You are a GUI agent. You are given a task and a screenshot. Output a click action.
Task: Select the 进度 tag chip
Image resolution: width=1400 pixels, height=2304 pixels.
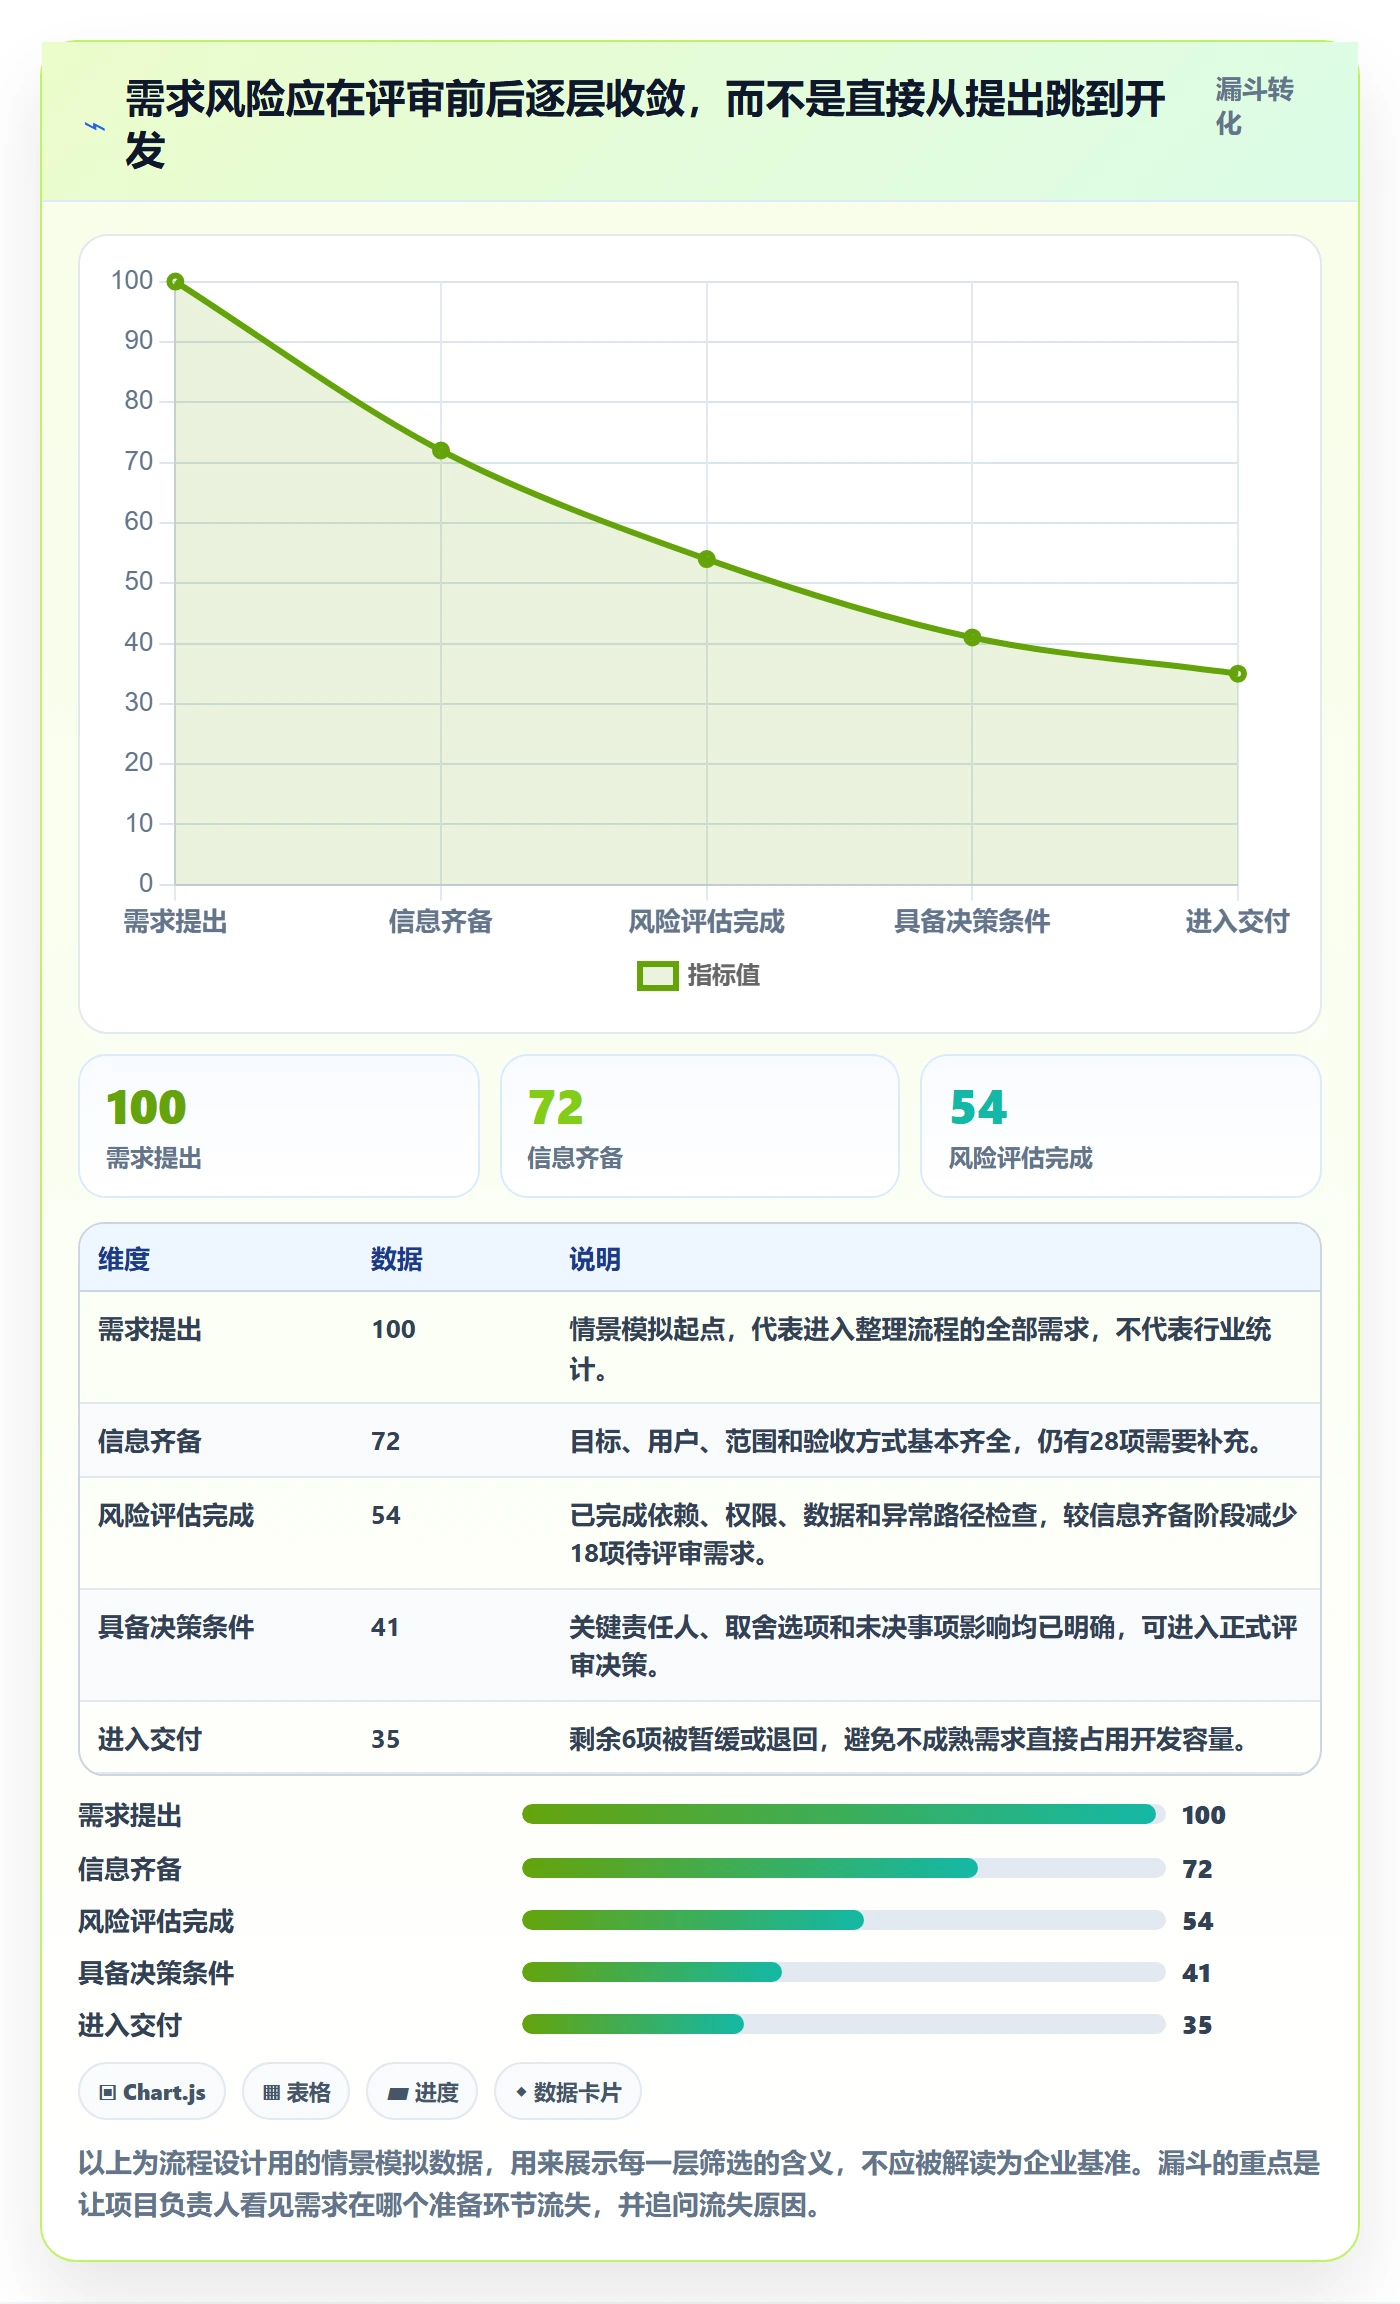tap(422, 2091)
